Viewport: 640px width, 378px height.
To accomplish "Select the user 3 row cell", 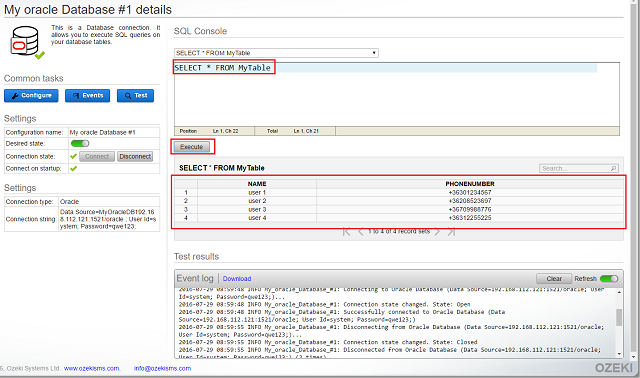I will click(x=257, y=209).
